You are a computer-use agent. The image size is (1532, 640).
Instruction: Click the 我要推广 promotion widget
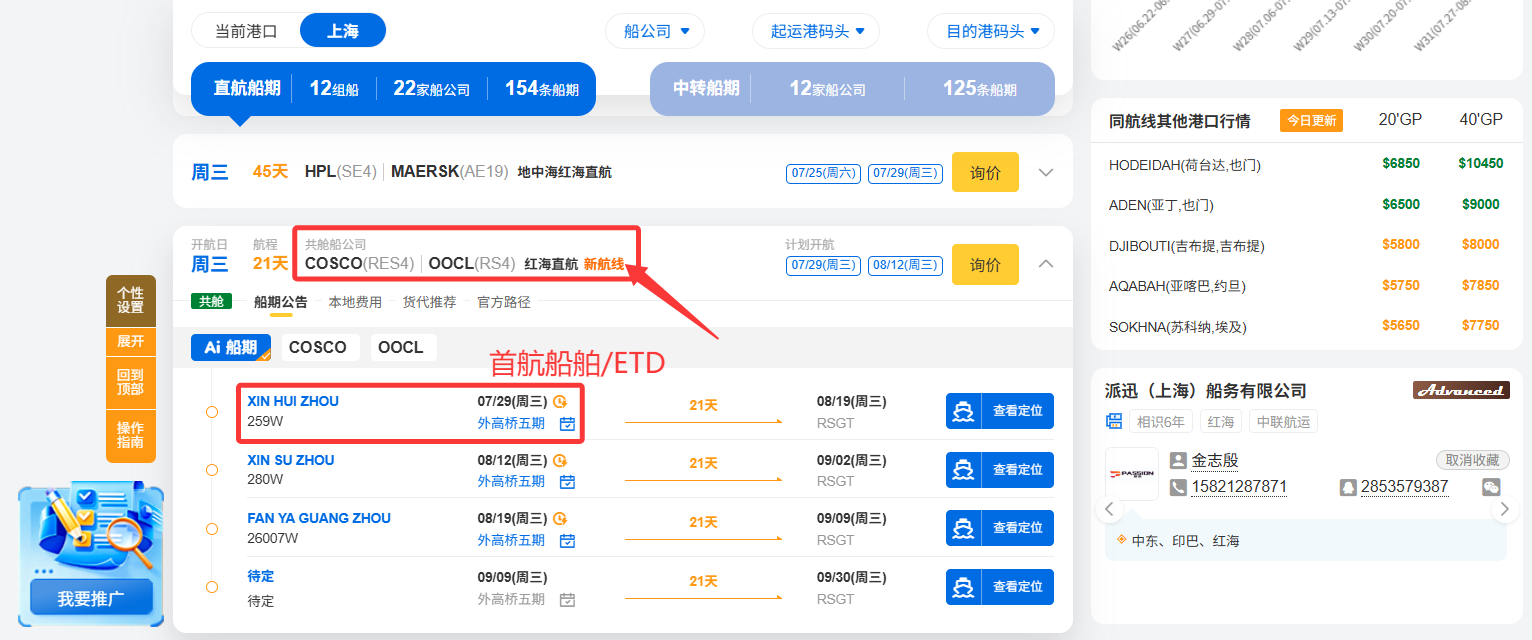click(x=91, y=599)
